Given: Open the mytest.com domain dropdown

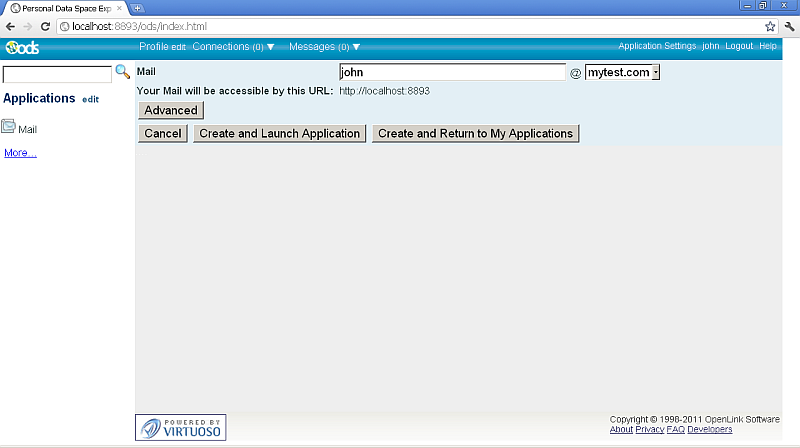Looking at the screenshot, I should pos(622,72).
